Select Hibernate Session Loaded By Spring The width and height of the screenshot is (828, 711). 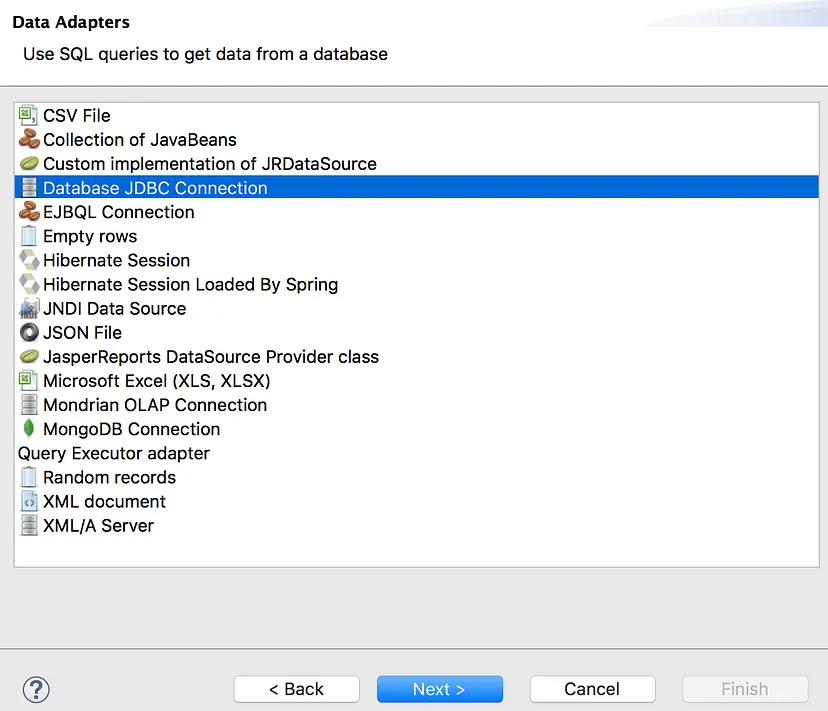[x=190, y=285]
